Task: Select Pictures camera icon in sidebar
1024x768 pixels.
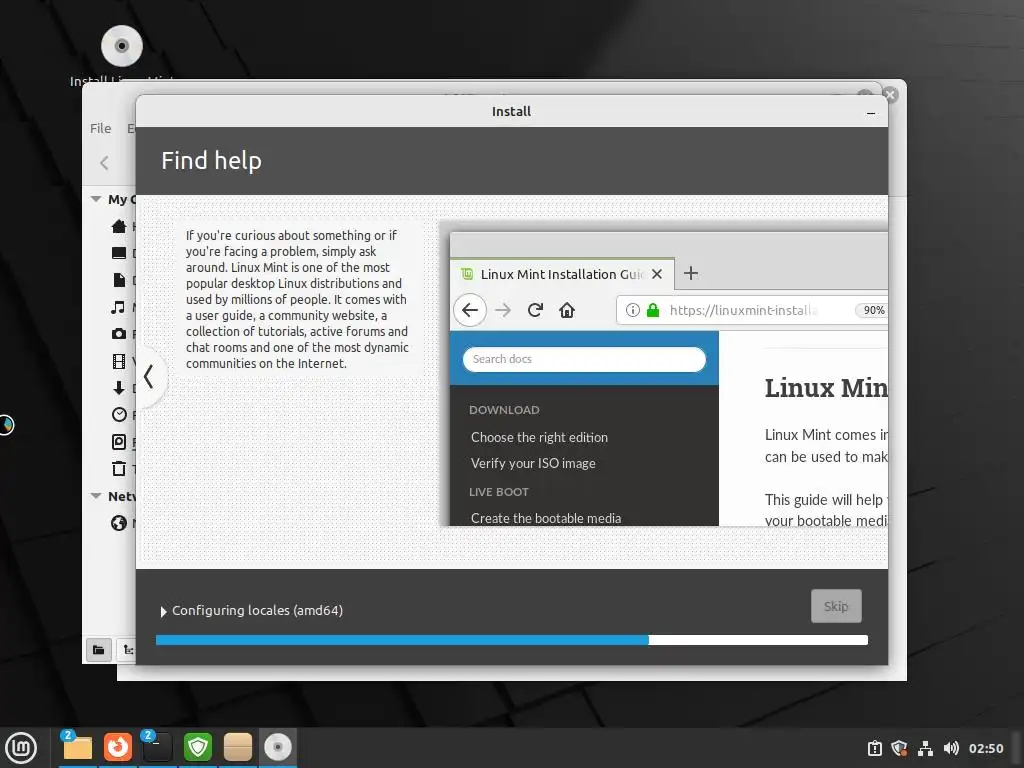Action: [x=119, y=334]
